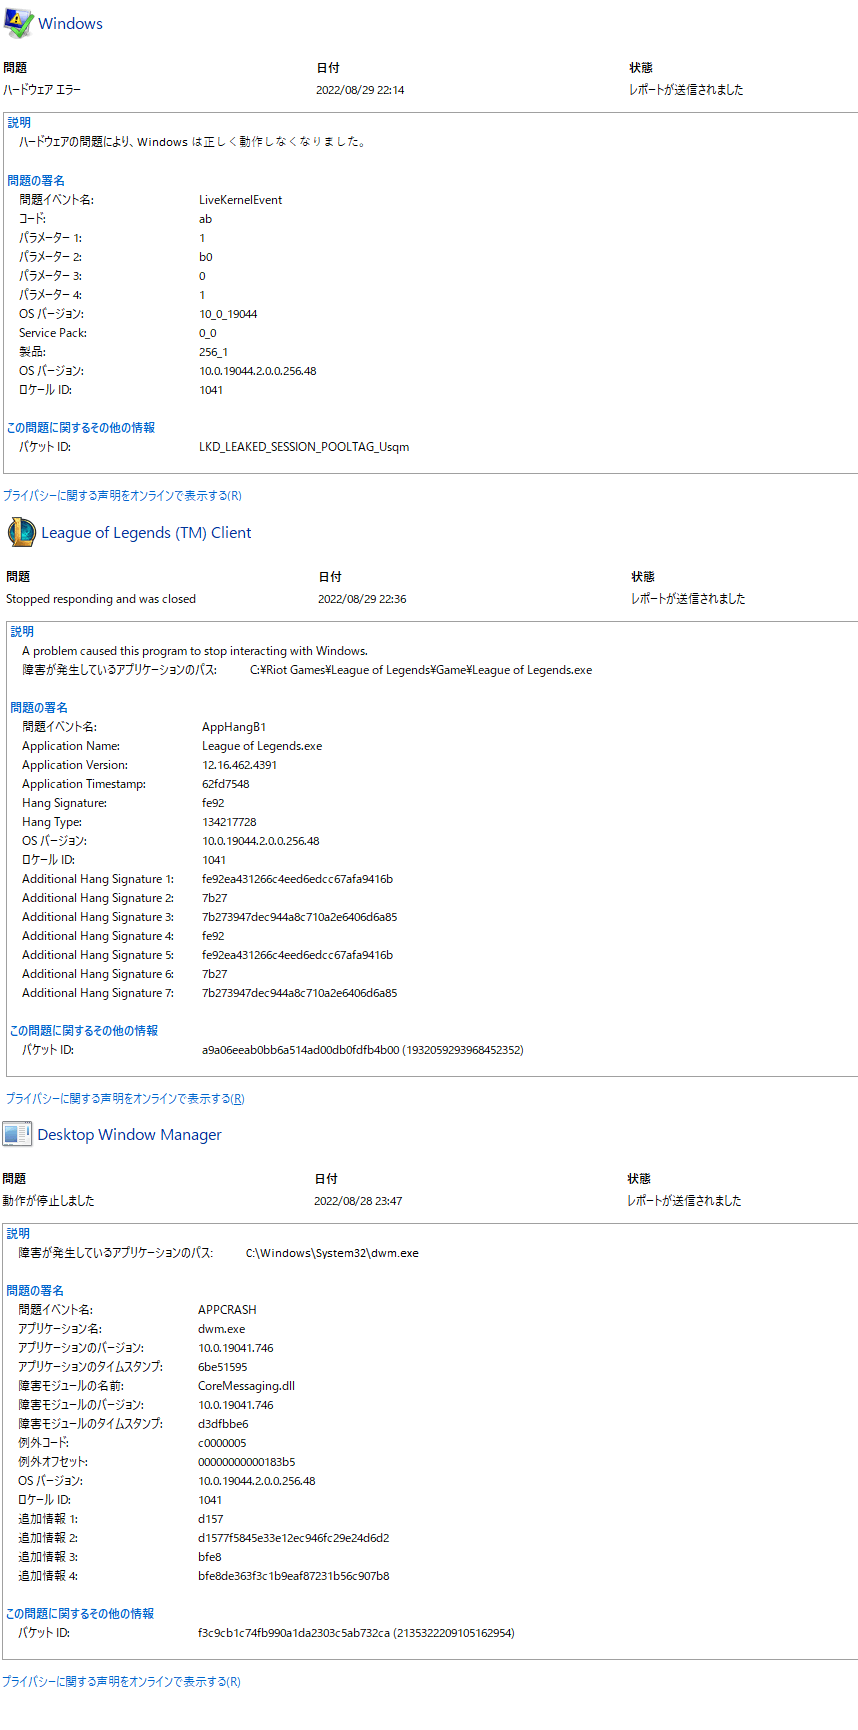Select the path "C:\Windows\System32\dwm.exe"
This screenshot has height=1730, width=858.
click(x=332, y=1253)
